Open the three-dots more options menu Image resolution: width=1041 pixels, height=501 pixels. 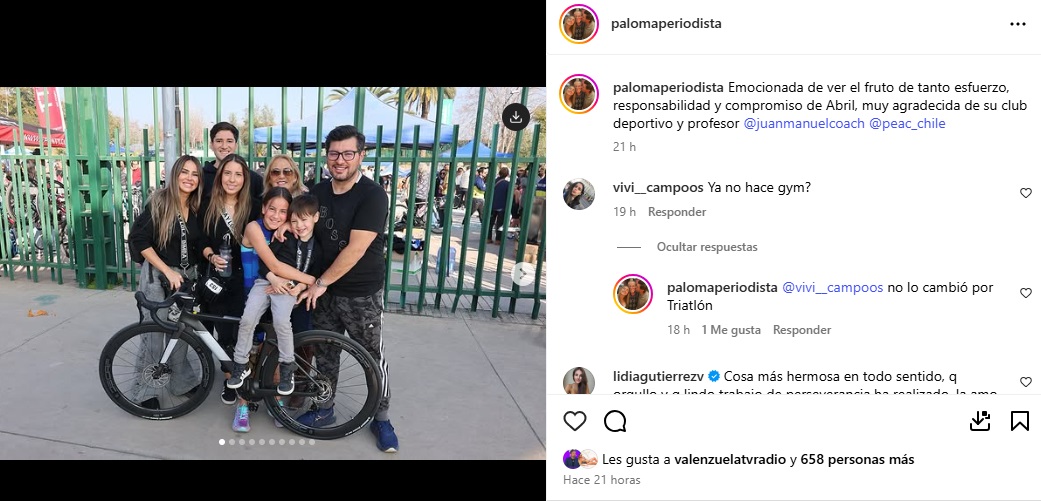(x=1017, y=24)
